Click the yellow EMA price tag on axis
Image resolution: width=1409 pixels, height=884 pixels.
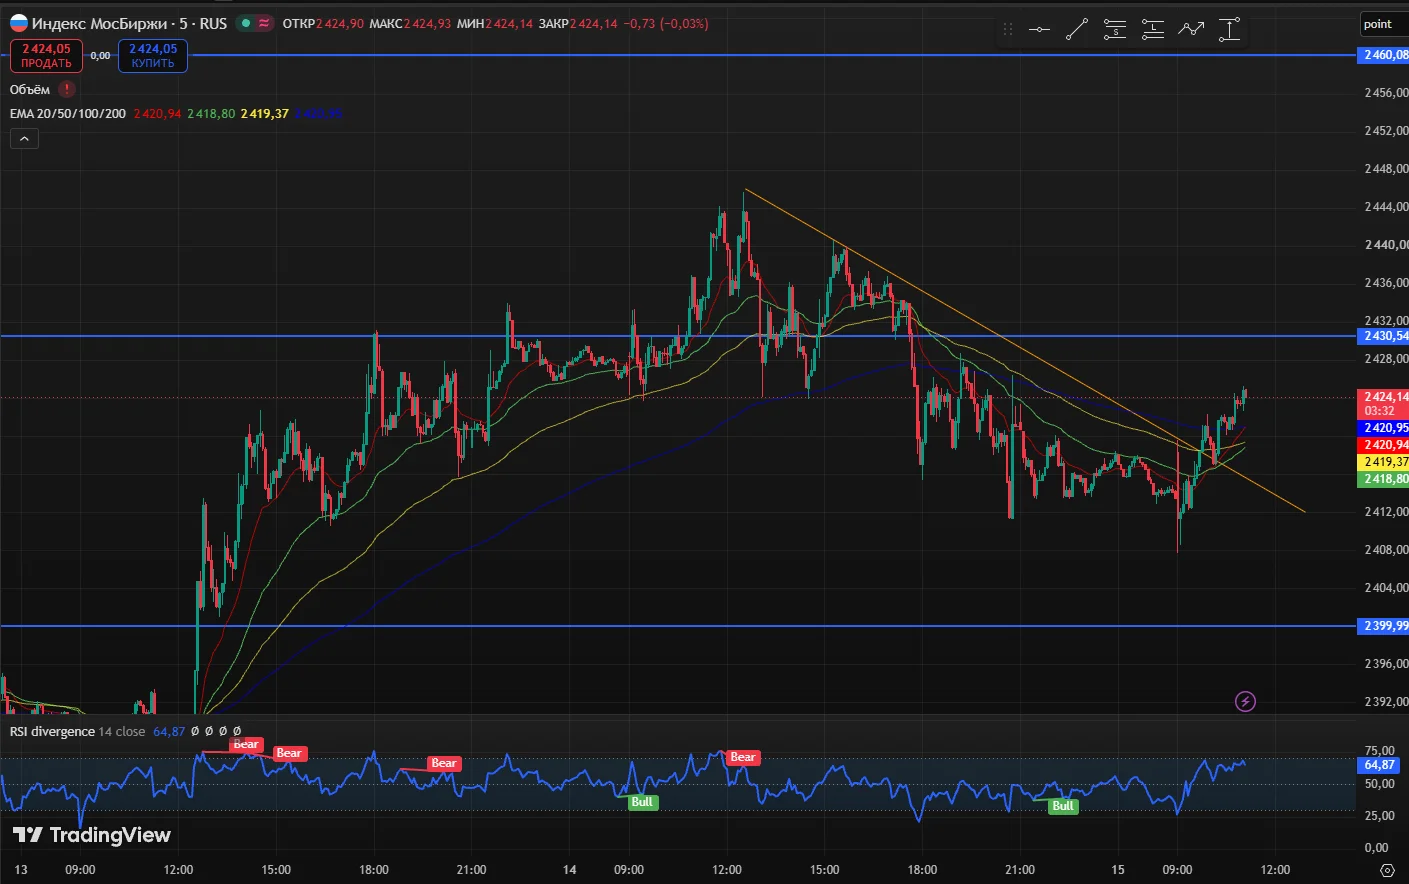coord(1384,462)
